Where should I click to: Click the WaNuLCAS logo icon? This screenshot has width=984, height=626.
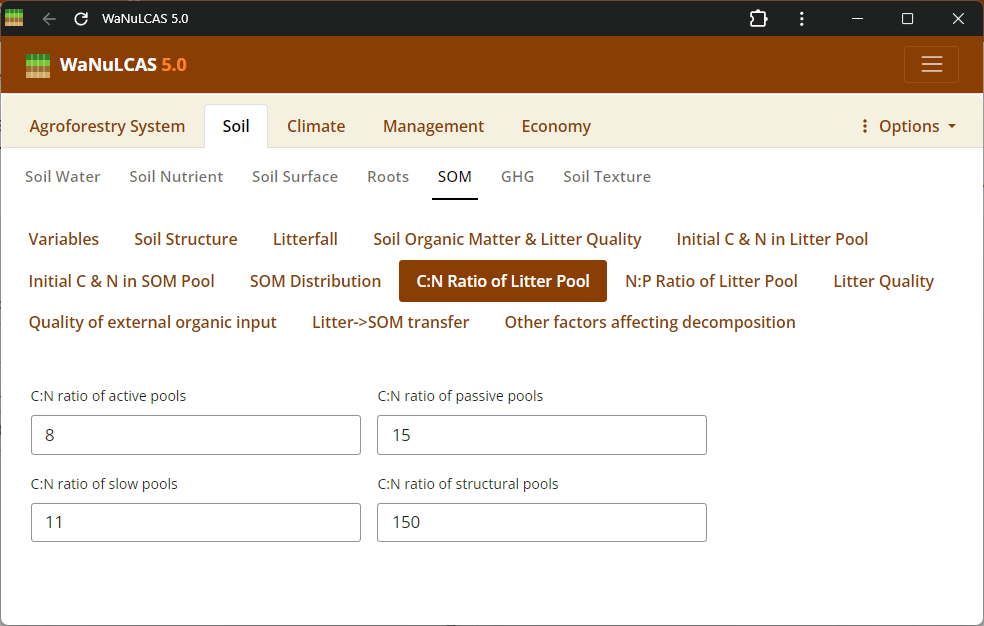[x=38, y=65]
